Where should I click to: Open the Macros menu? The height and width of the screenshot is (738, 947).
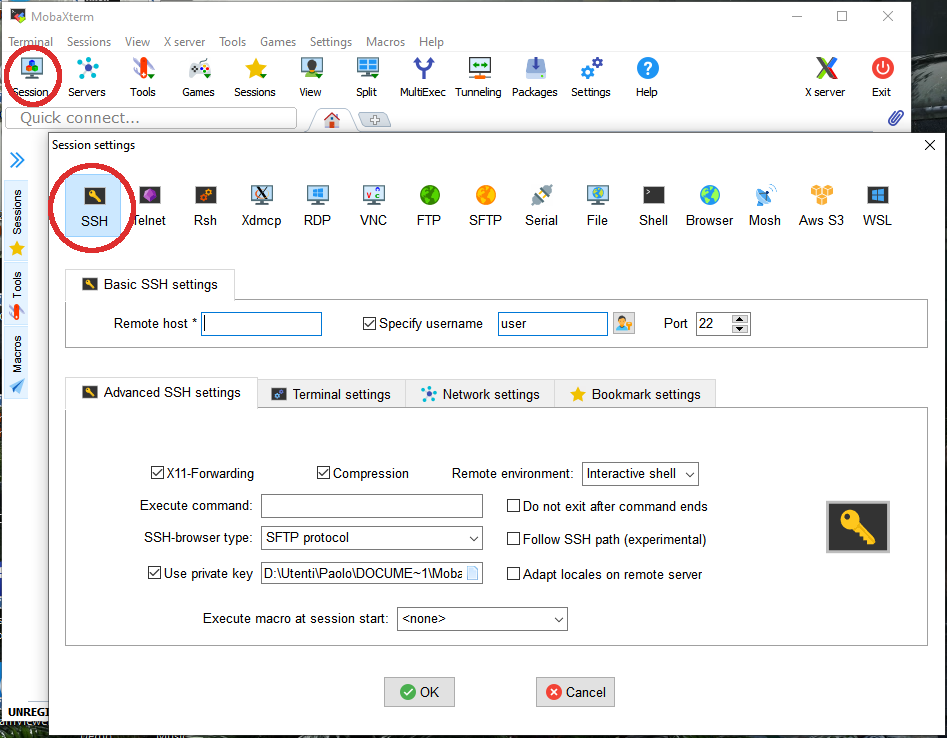click(385, 42)
